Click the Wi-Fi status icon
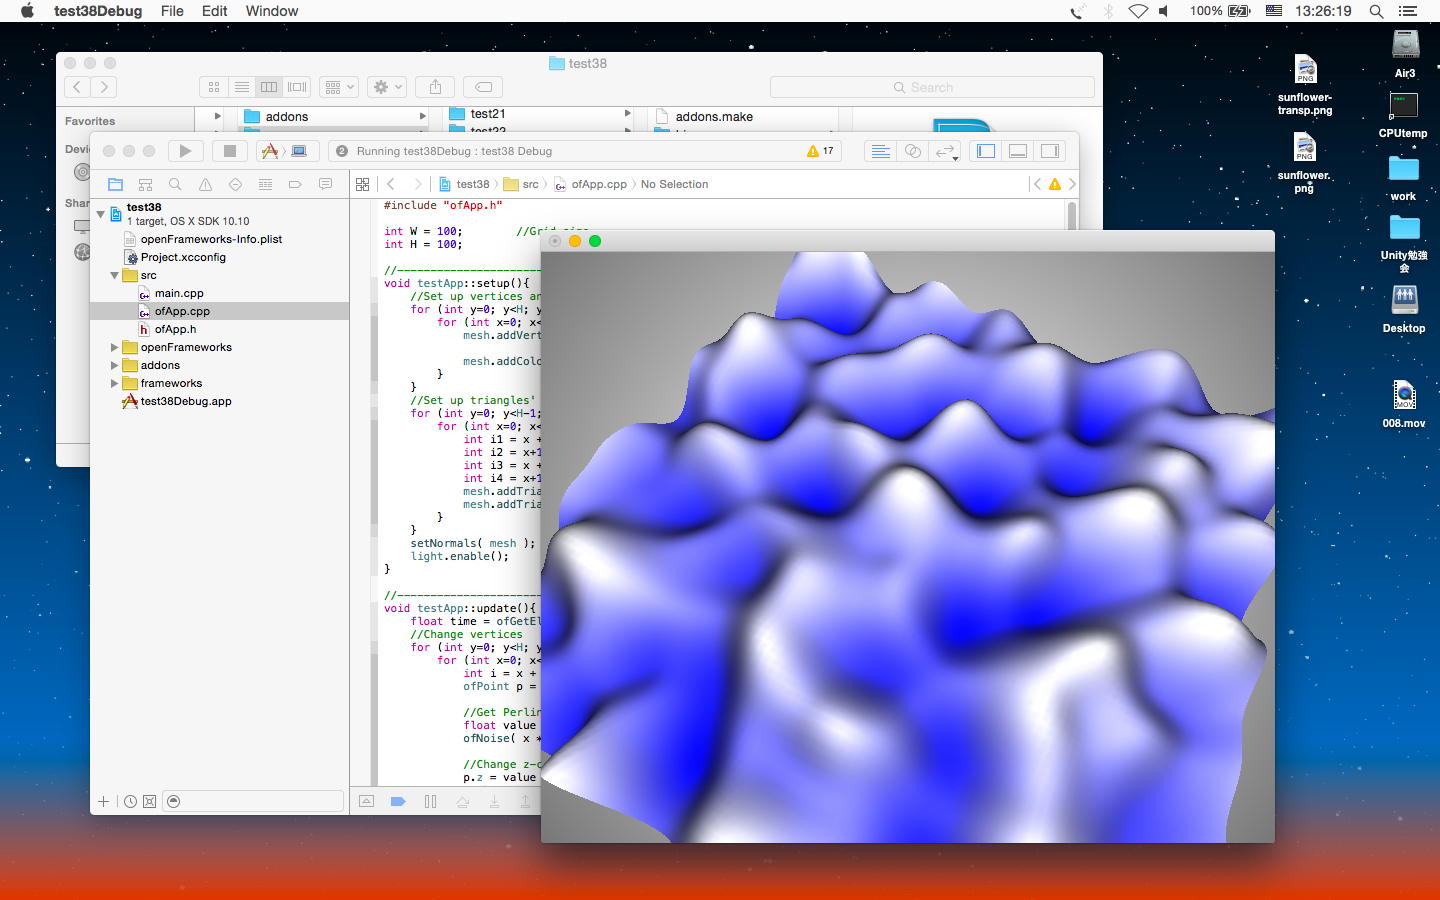Image resolution: width=1440 pixels, height=900 pixels. [1138, 11]
